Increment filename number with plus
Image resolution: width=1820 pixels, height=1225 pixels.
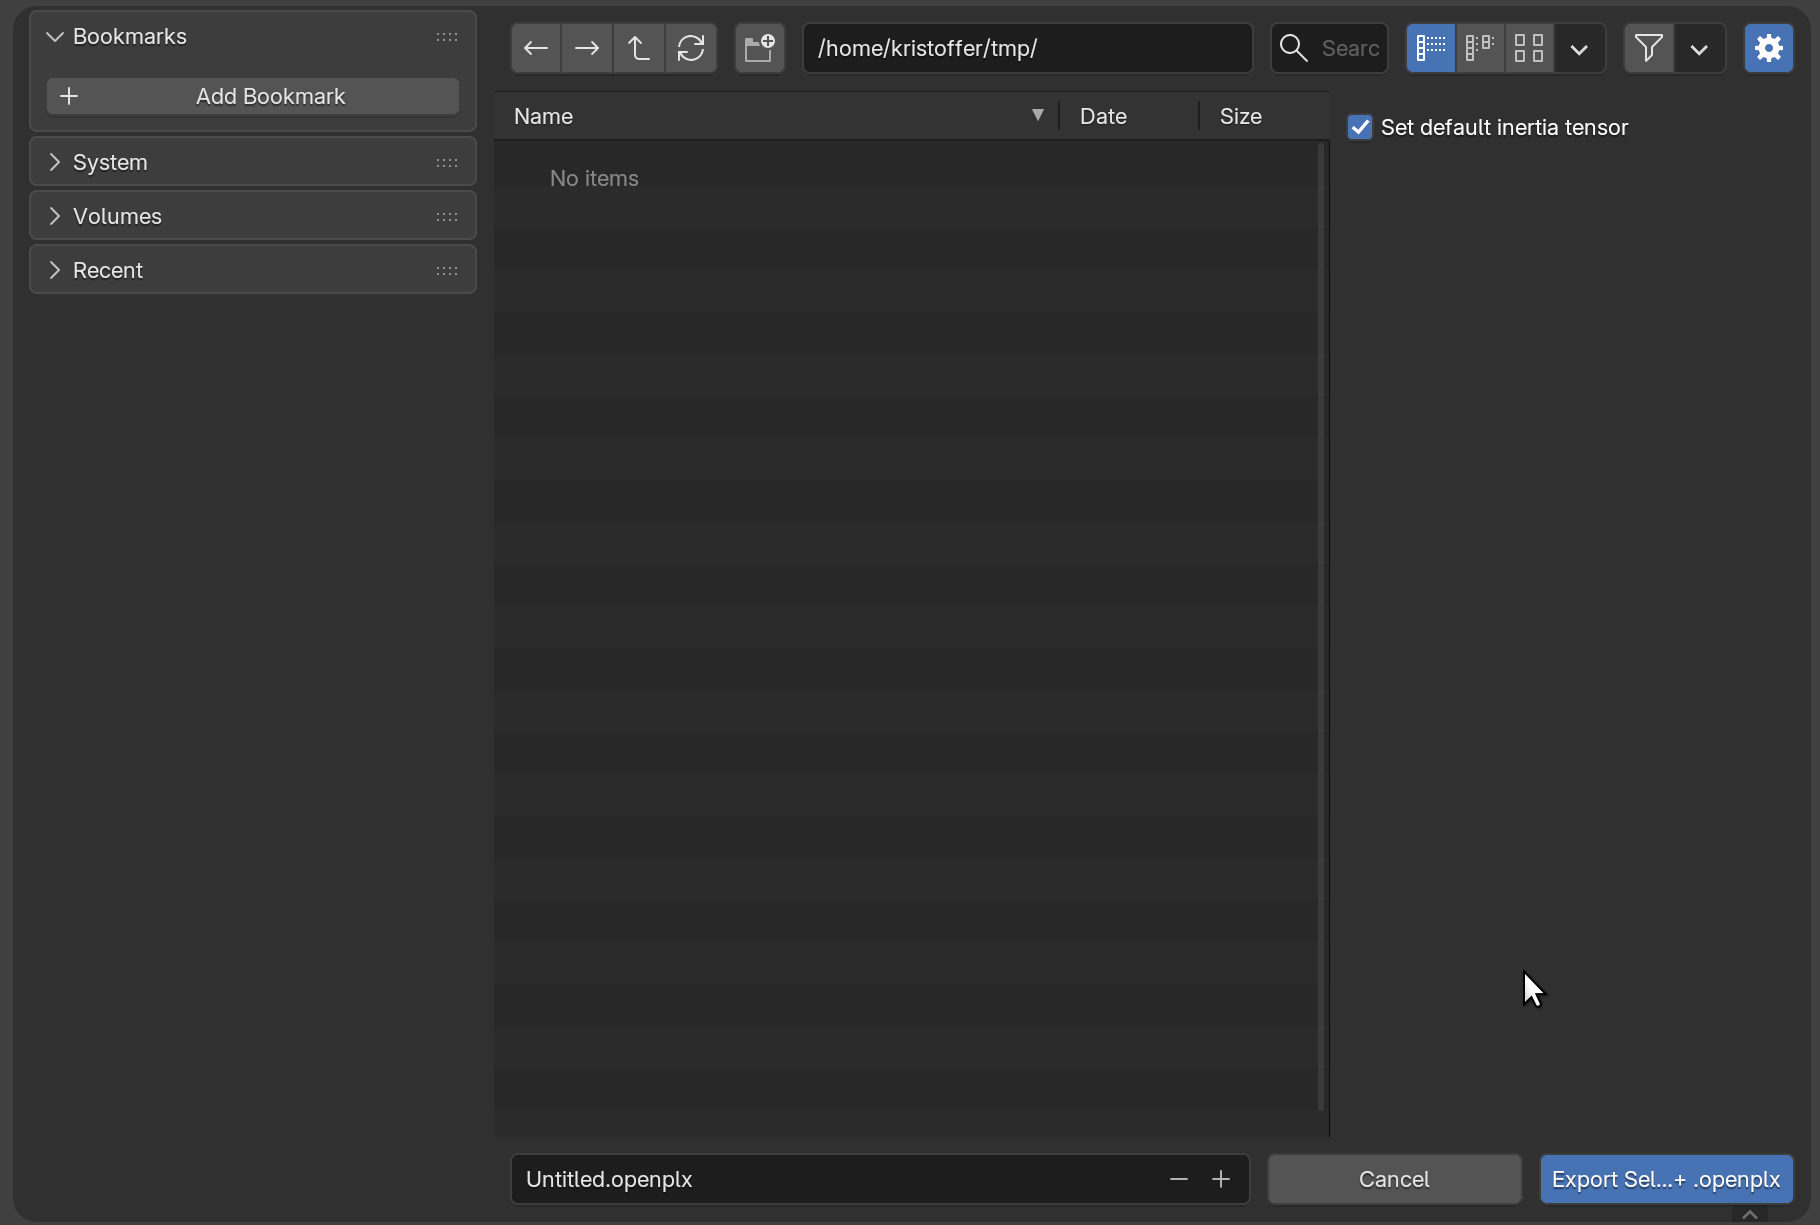[1221, 1179]
